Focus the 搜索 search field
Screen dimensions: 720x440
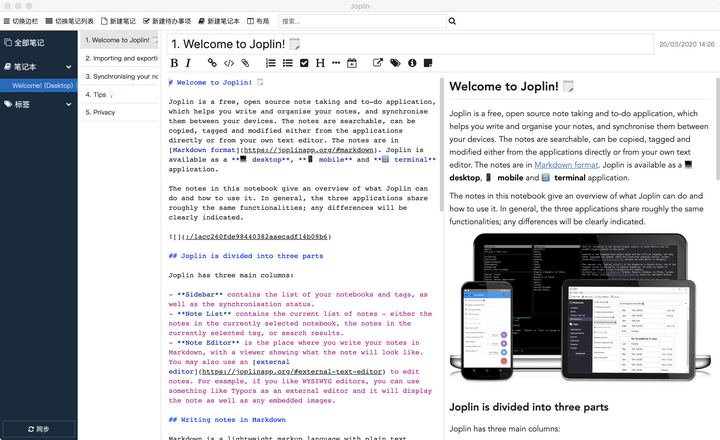point(362,21)
